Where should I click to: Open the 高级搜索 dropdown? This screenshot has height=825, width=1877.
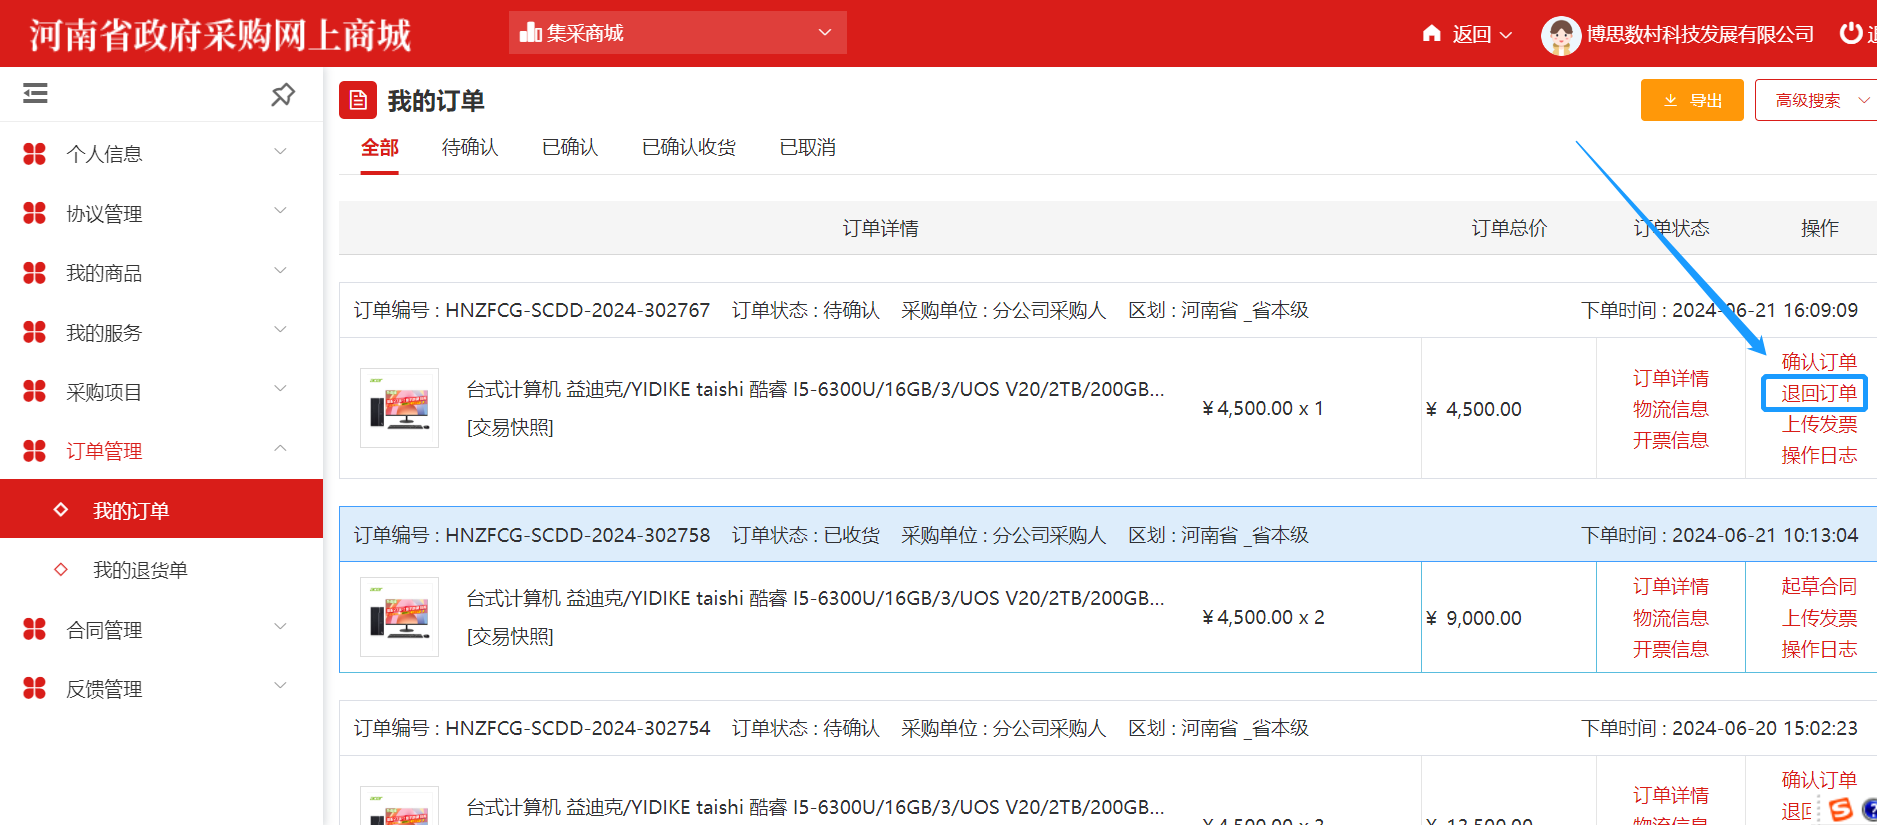click(1816, 100)
